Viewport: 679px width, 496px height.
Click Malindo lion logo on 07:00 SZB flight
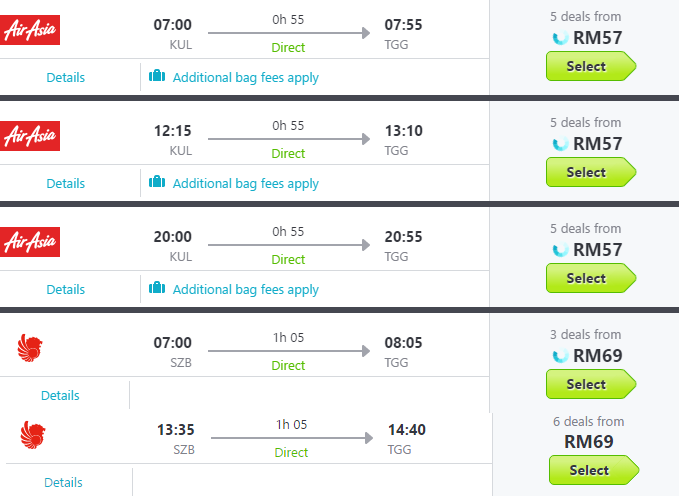31,349
